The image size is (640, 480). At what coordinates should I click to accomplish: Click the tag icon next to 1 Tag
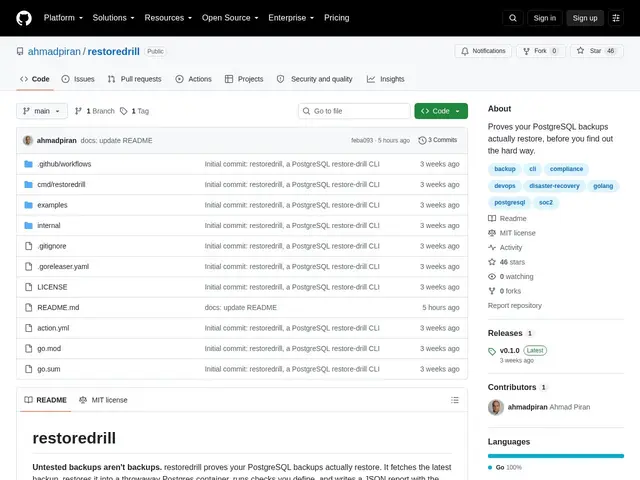pyautogui.click(x=124, y=111)
